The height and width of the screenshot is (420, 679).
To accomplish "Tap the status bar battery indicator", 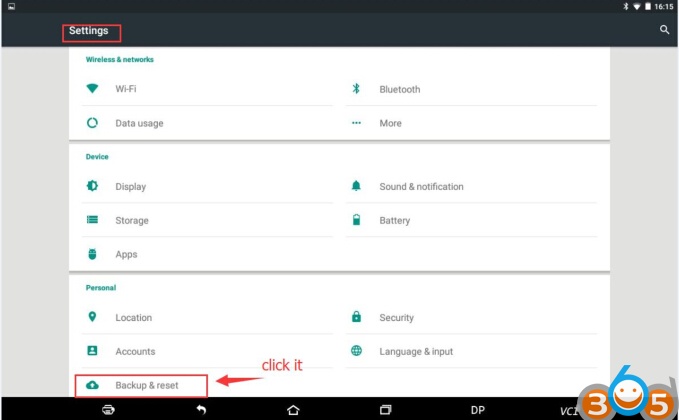I will (648, 6).
